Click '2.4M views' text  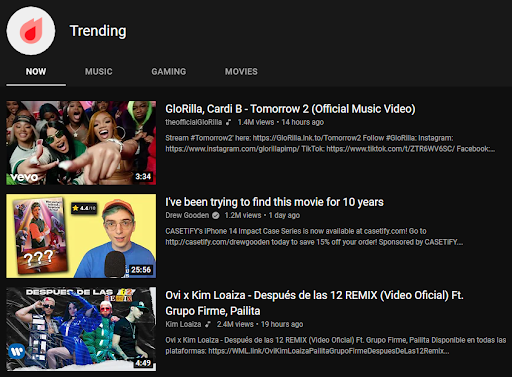click(x=235, y=324)
